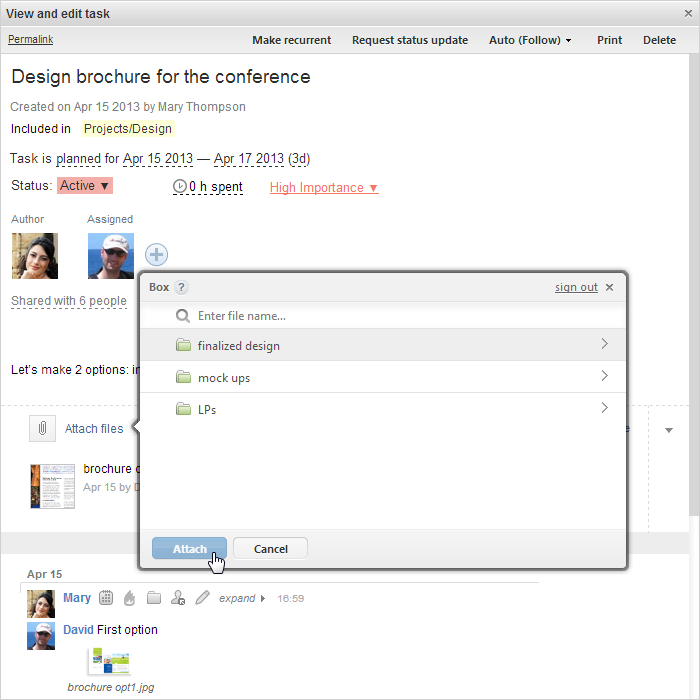Viewport: 700px width, 700px height.
Task: Click the paperclip attach icon
Action: click(42, 428)
